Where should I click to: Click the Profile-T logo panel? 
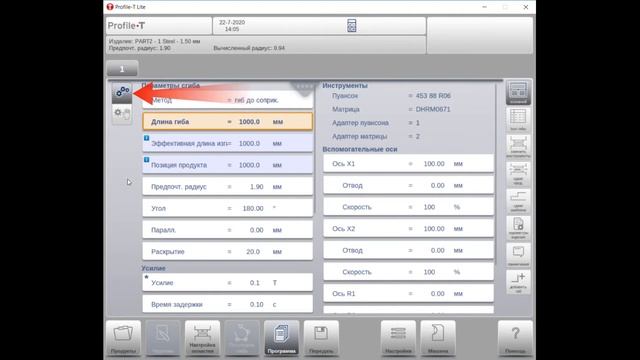tap(158, 26)
